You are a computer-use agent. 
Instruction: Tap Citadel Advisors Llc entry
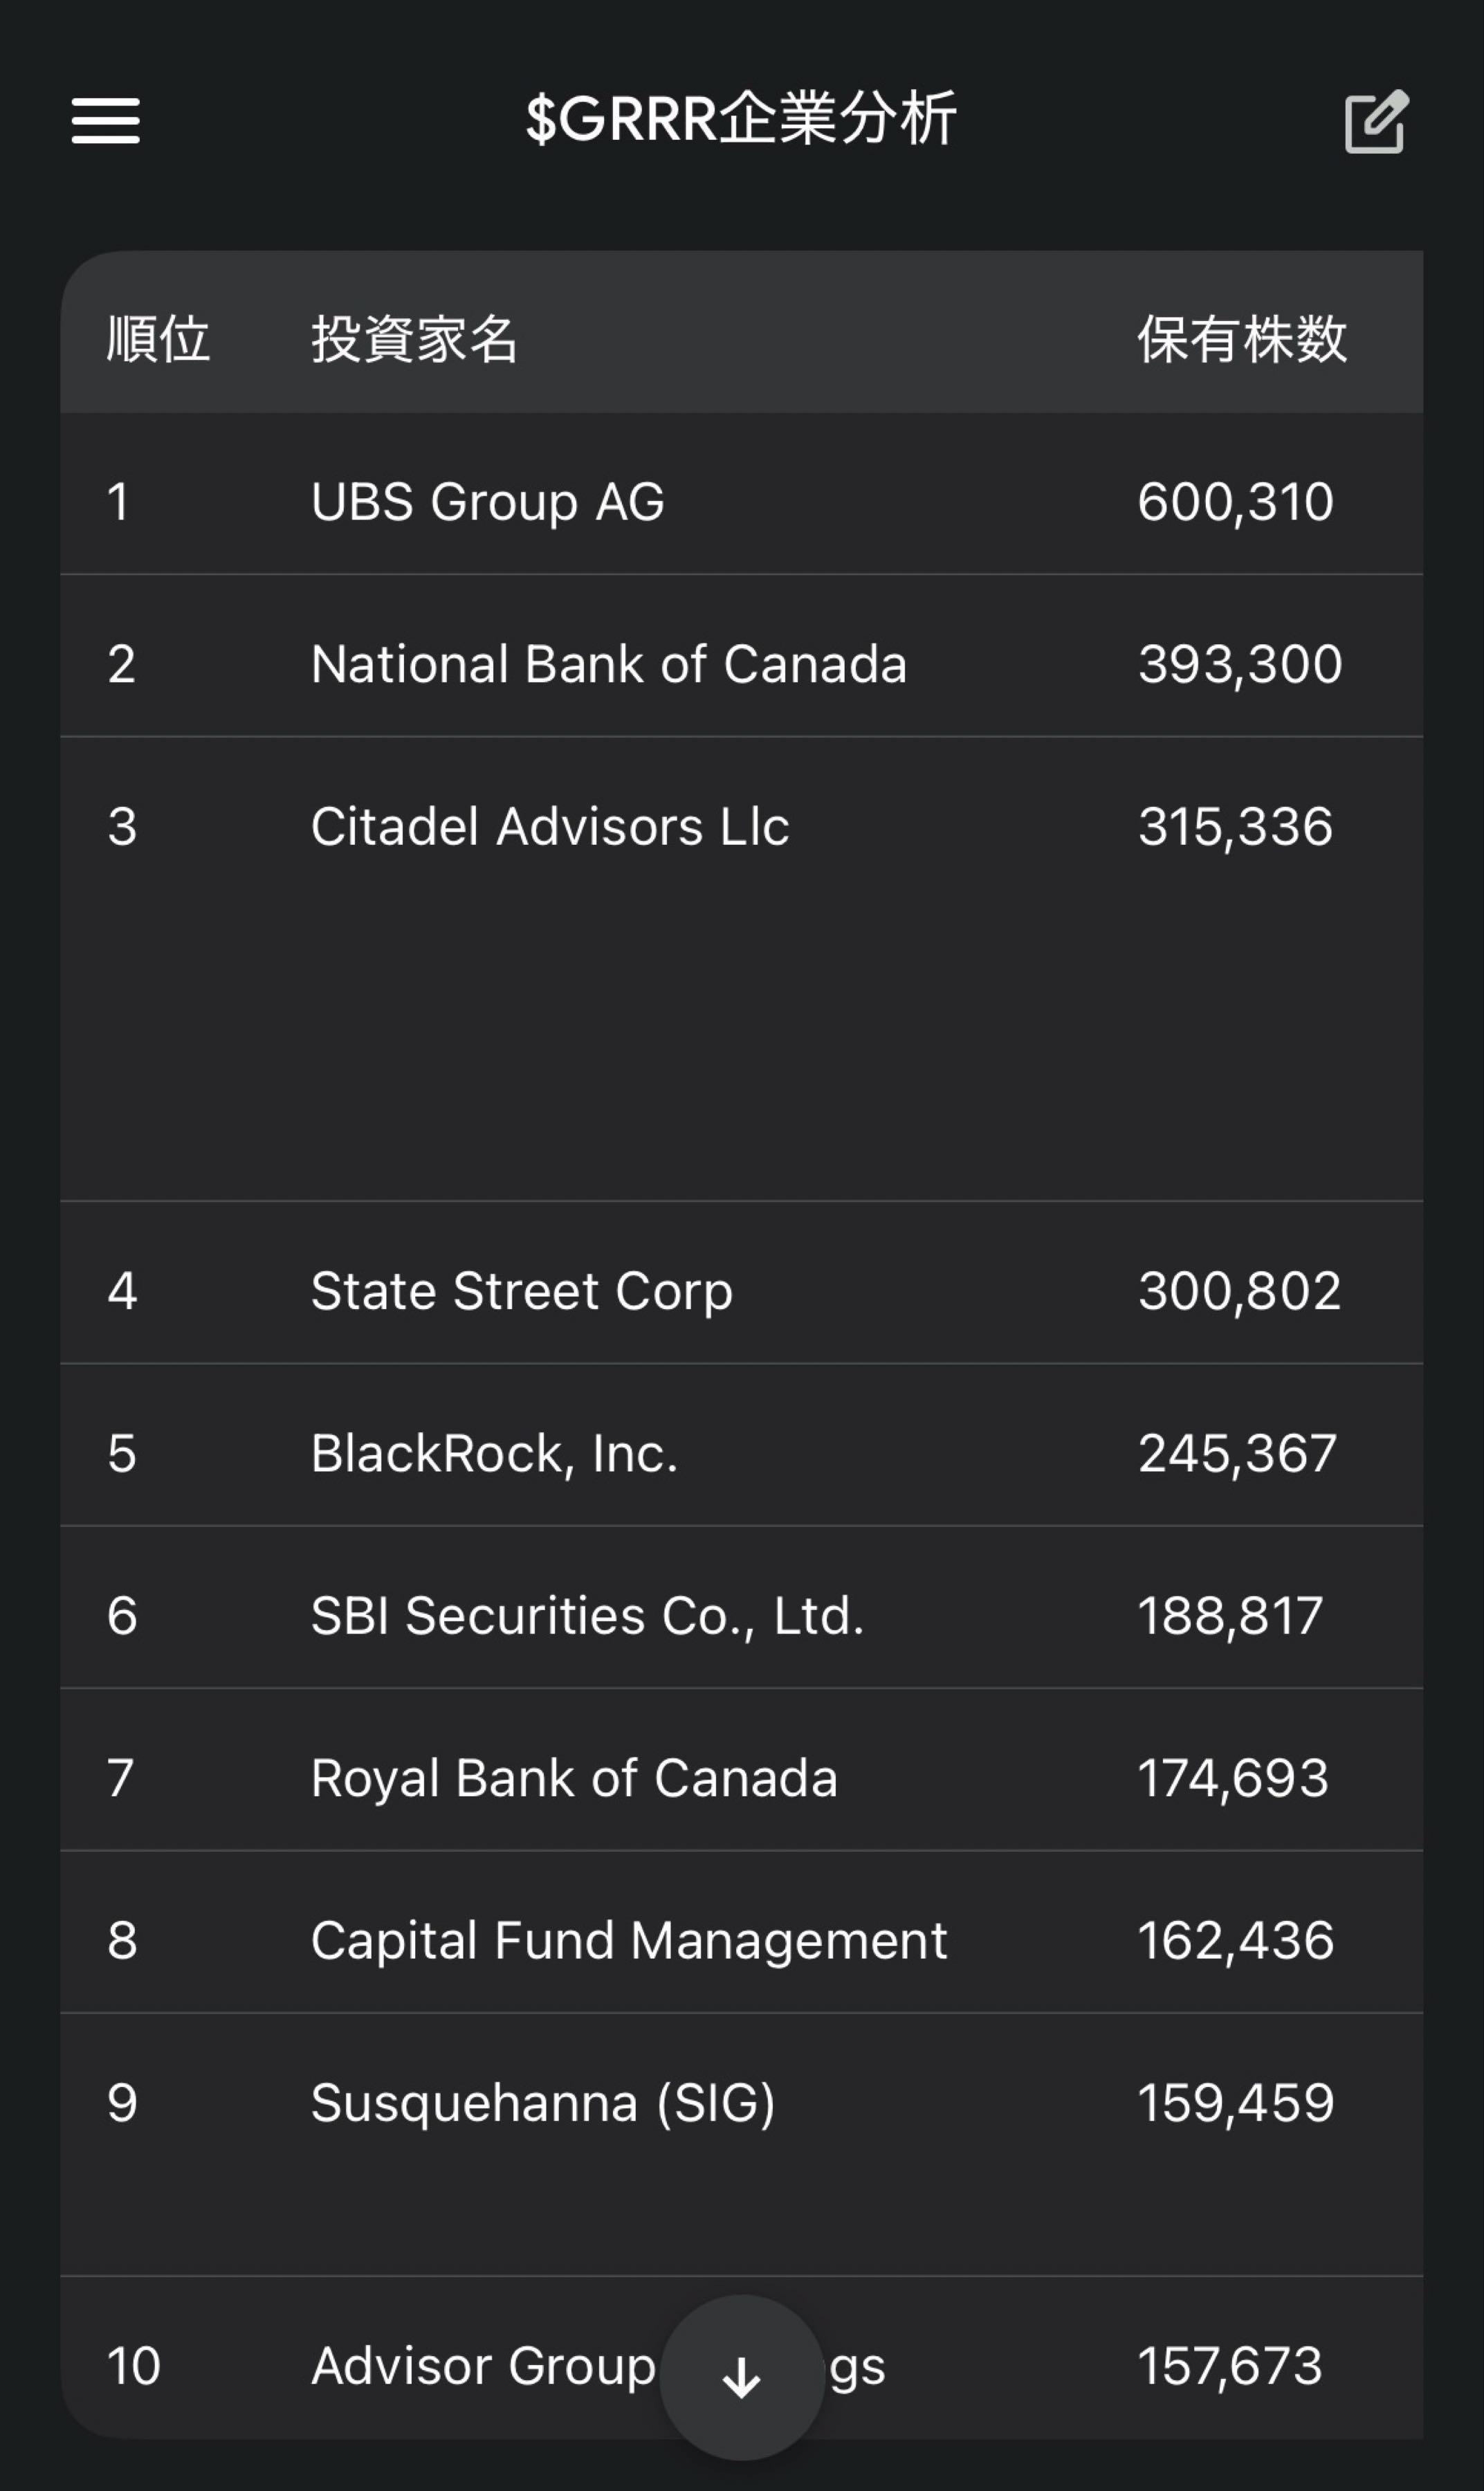coord(549,827)
